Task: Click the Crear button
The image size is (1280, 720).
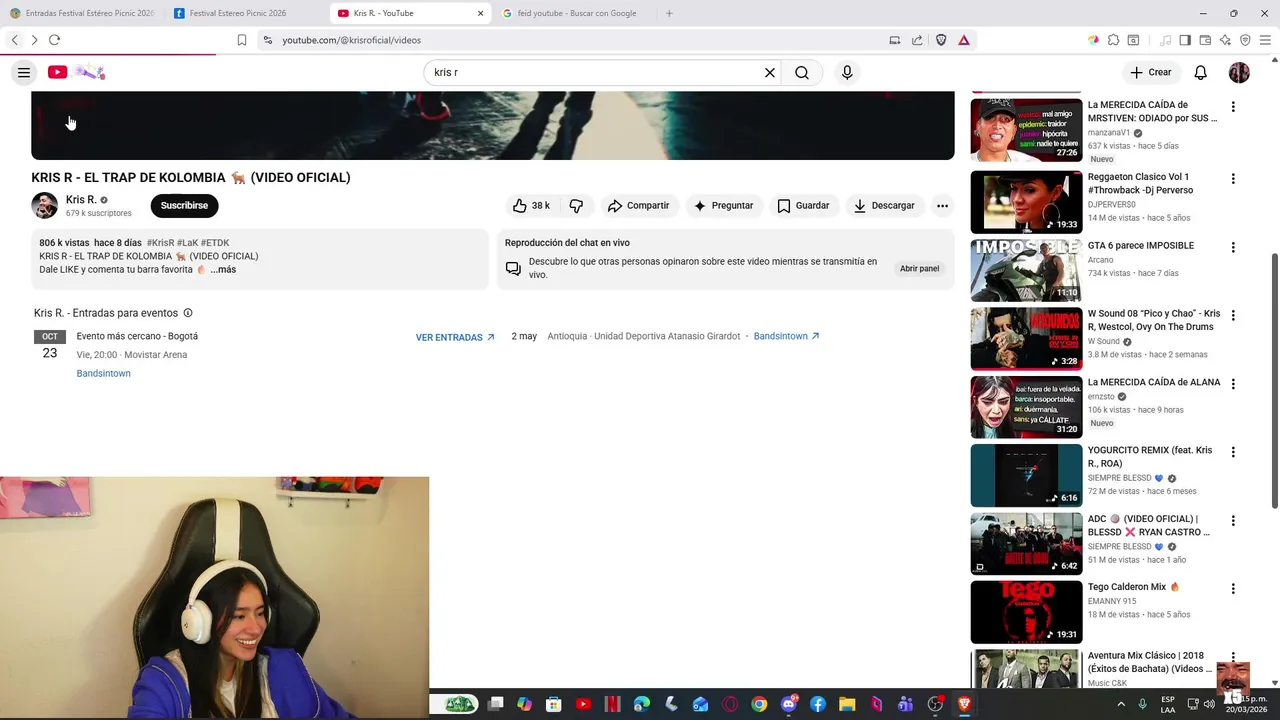Action: point(1151,72)
